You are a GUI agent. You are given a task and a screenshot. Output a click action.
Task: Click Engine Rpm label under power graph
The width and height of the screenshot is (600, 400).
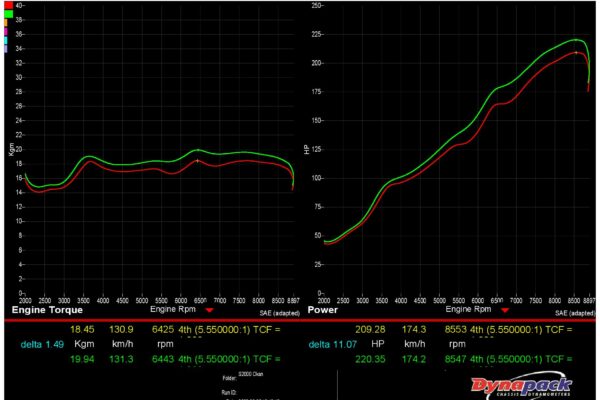tap(468, 309)
